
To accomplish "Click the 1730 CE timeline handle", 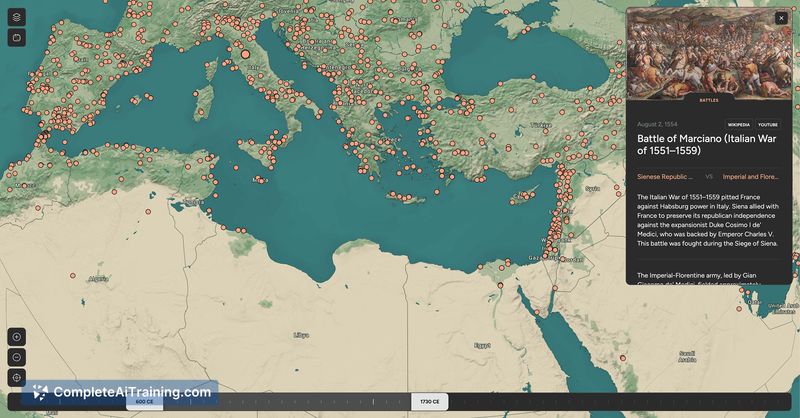I will click(x=431, y=401).
